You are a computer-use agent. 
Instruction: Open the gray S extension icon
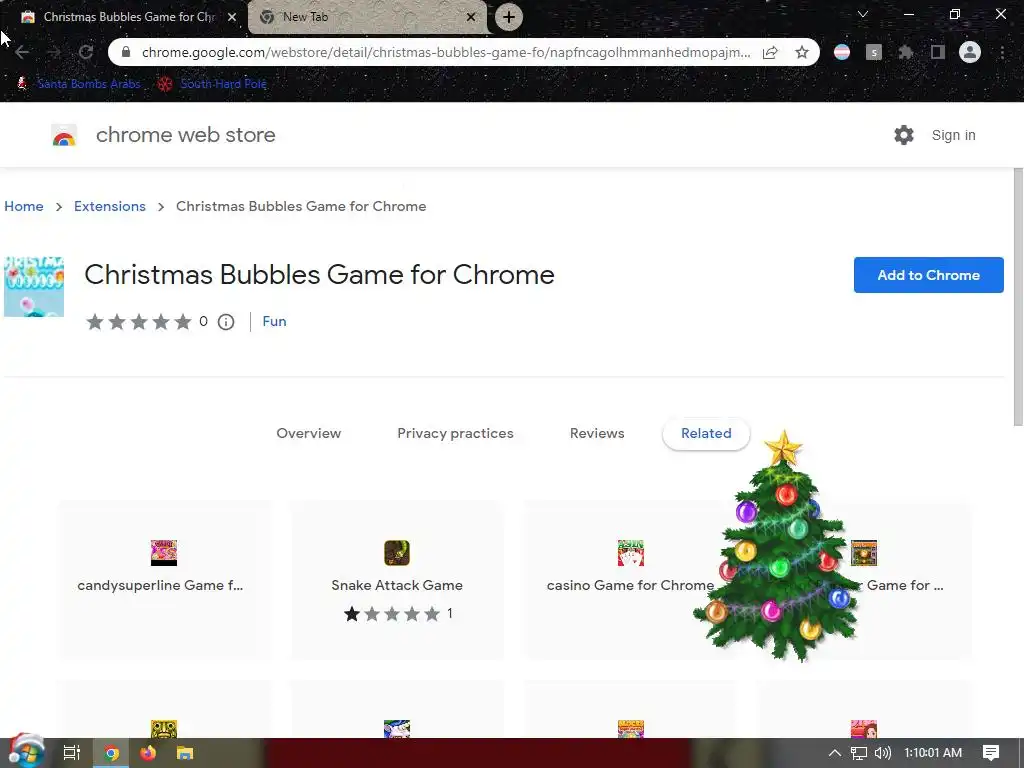click(x=874, y=52)
